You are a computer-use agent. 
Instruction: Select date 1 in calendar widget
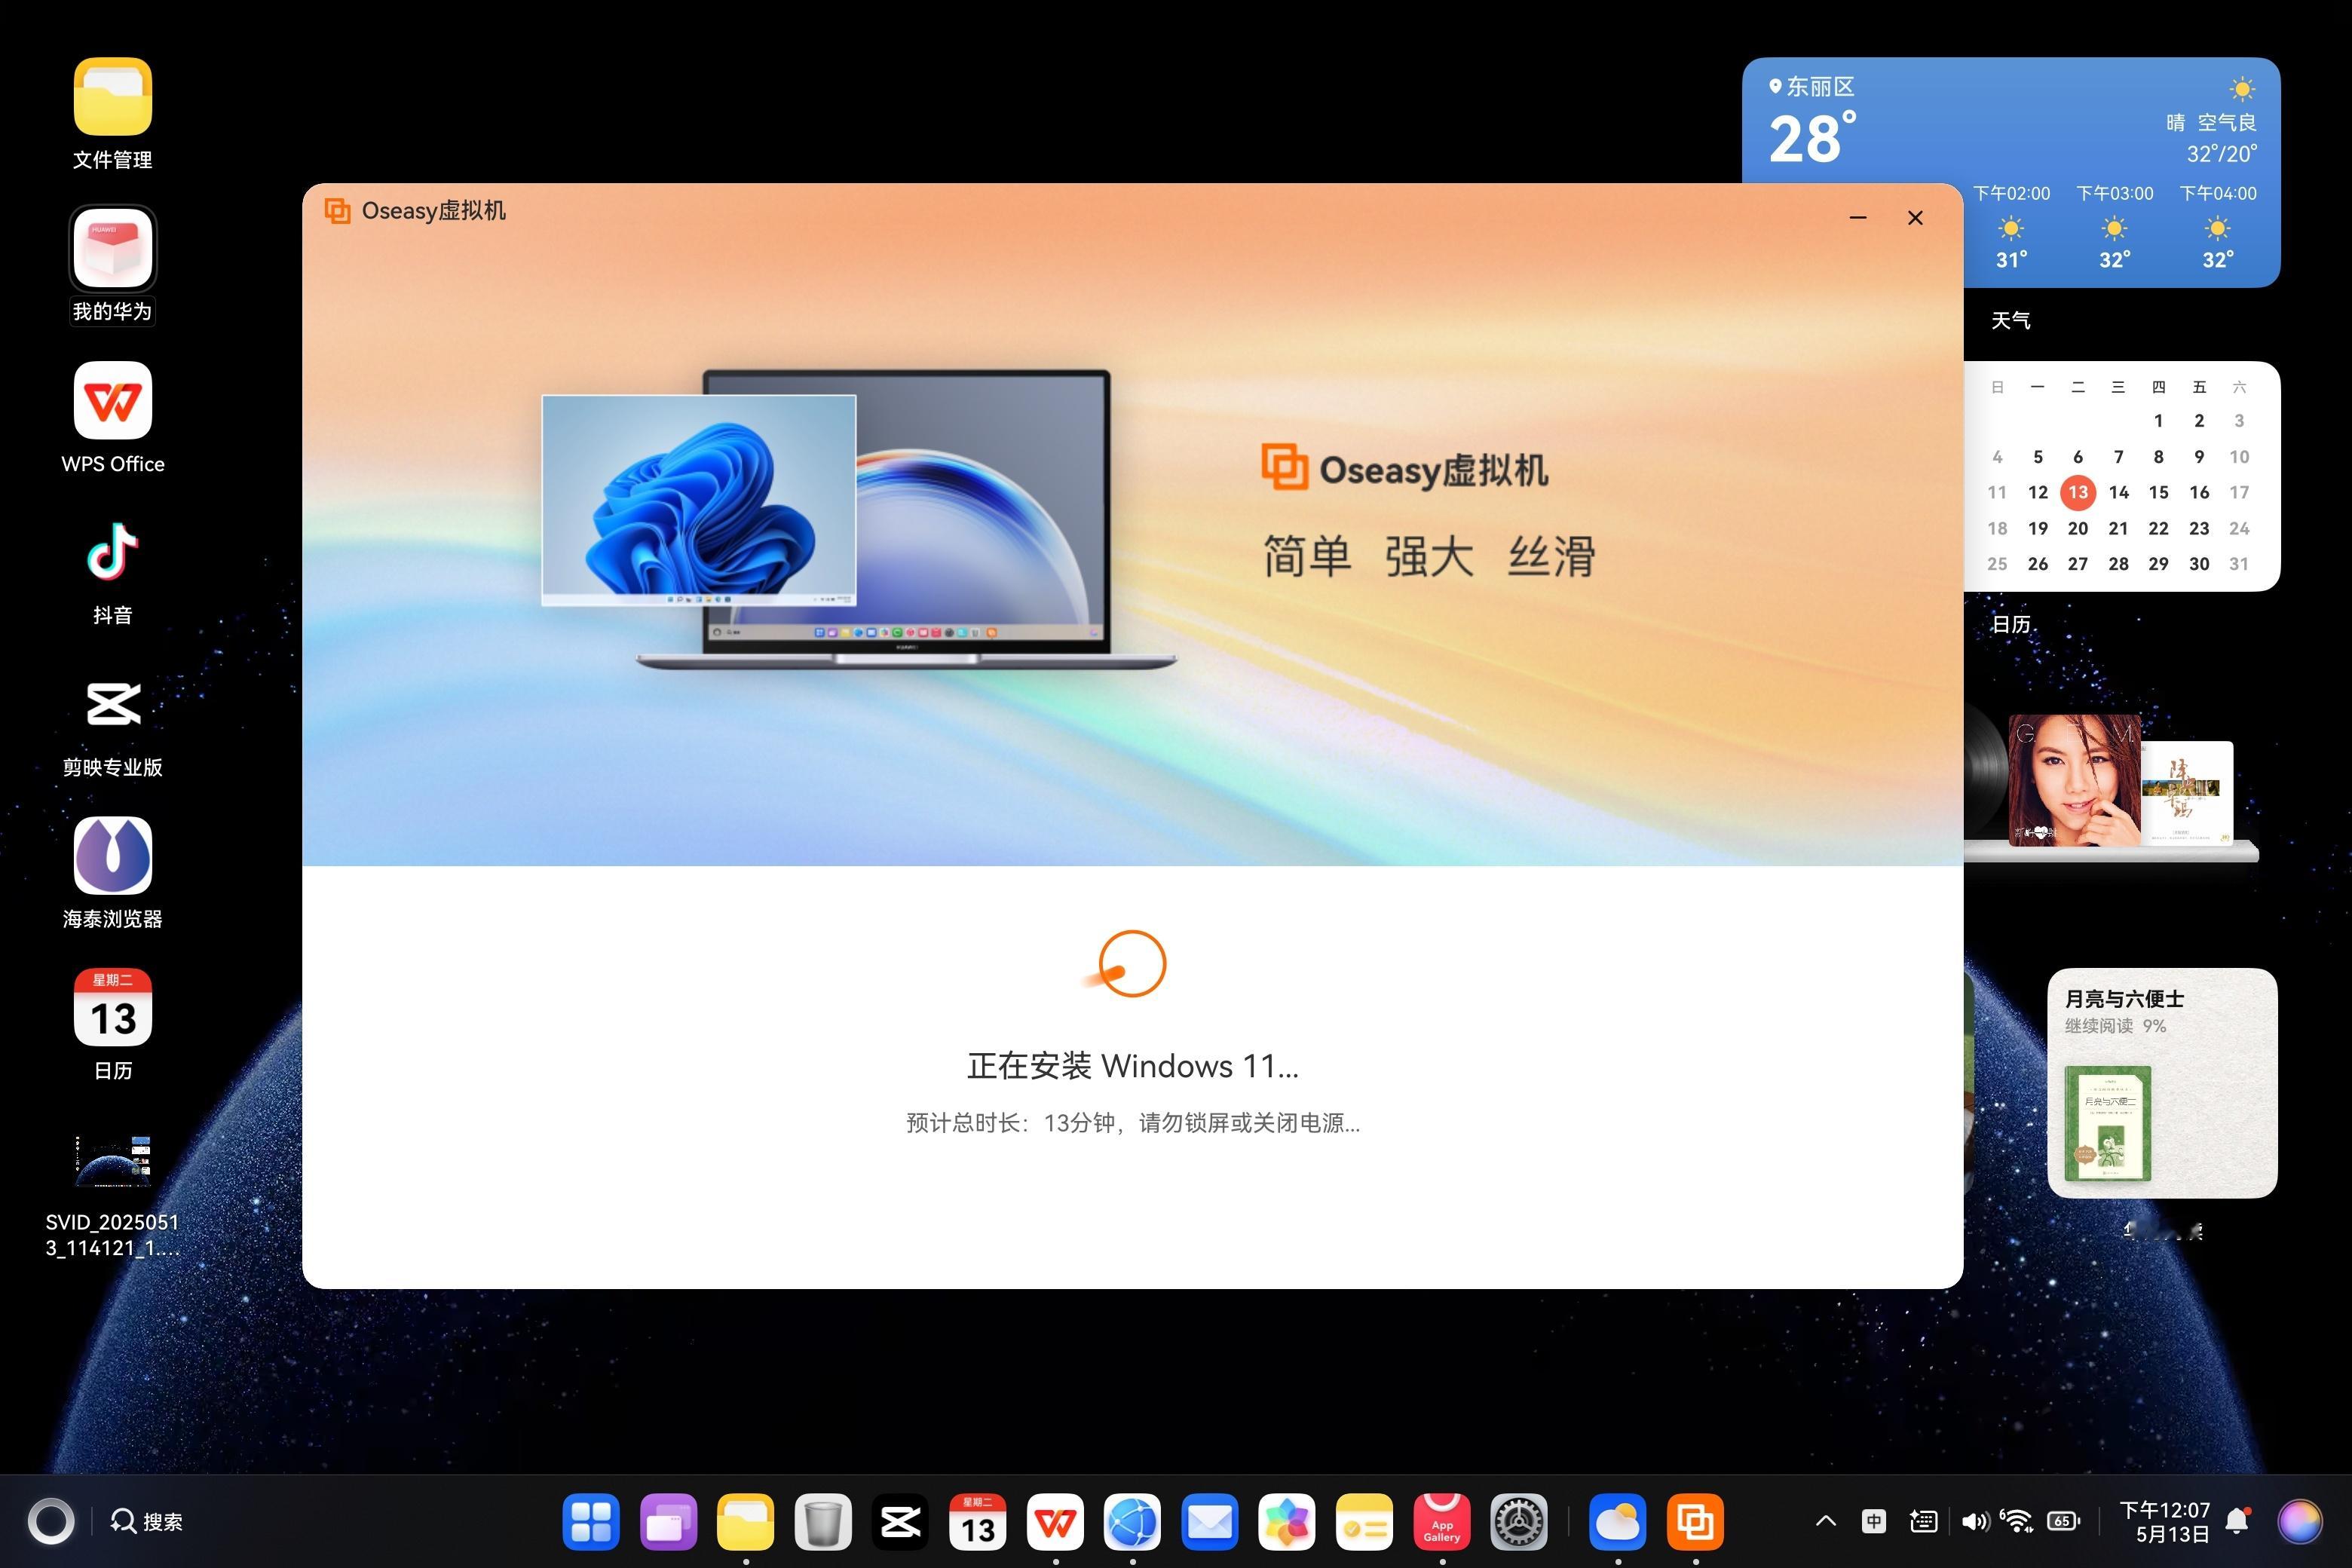pyautogui.click(x=2158, y=421)
